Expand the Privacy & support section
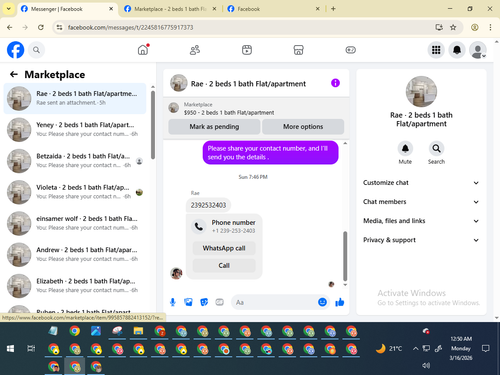Screen dimensions: 500x375 [421, 240]
